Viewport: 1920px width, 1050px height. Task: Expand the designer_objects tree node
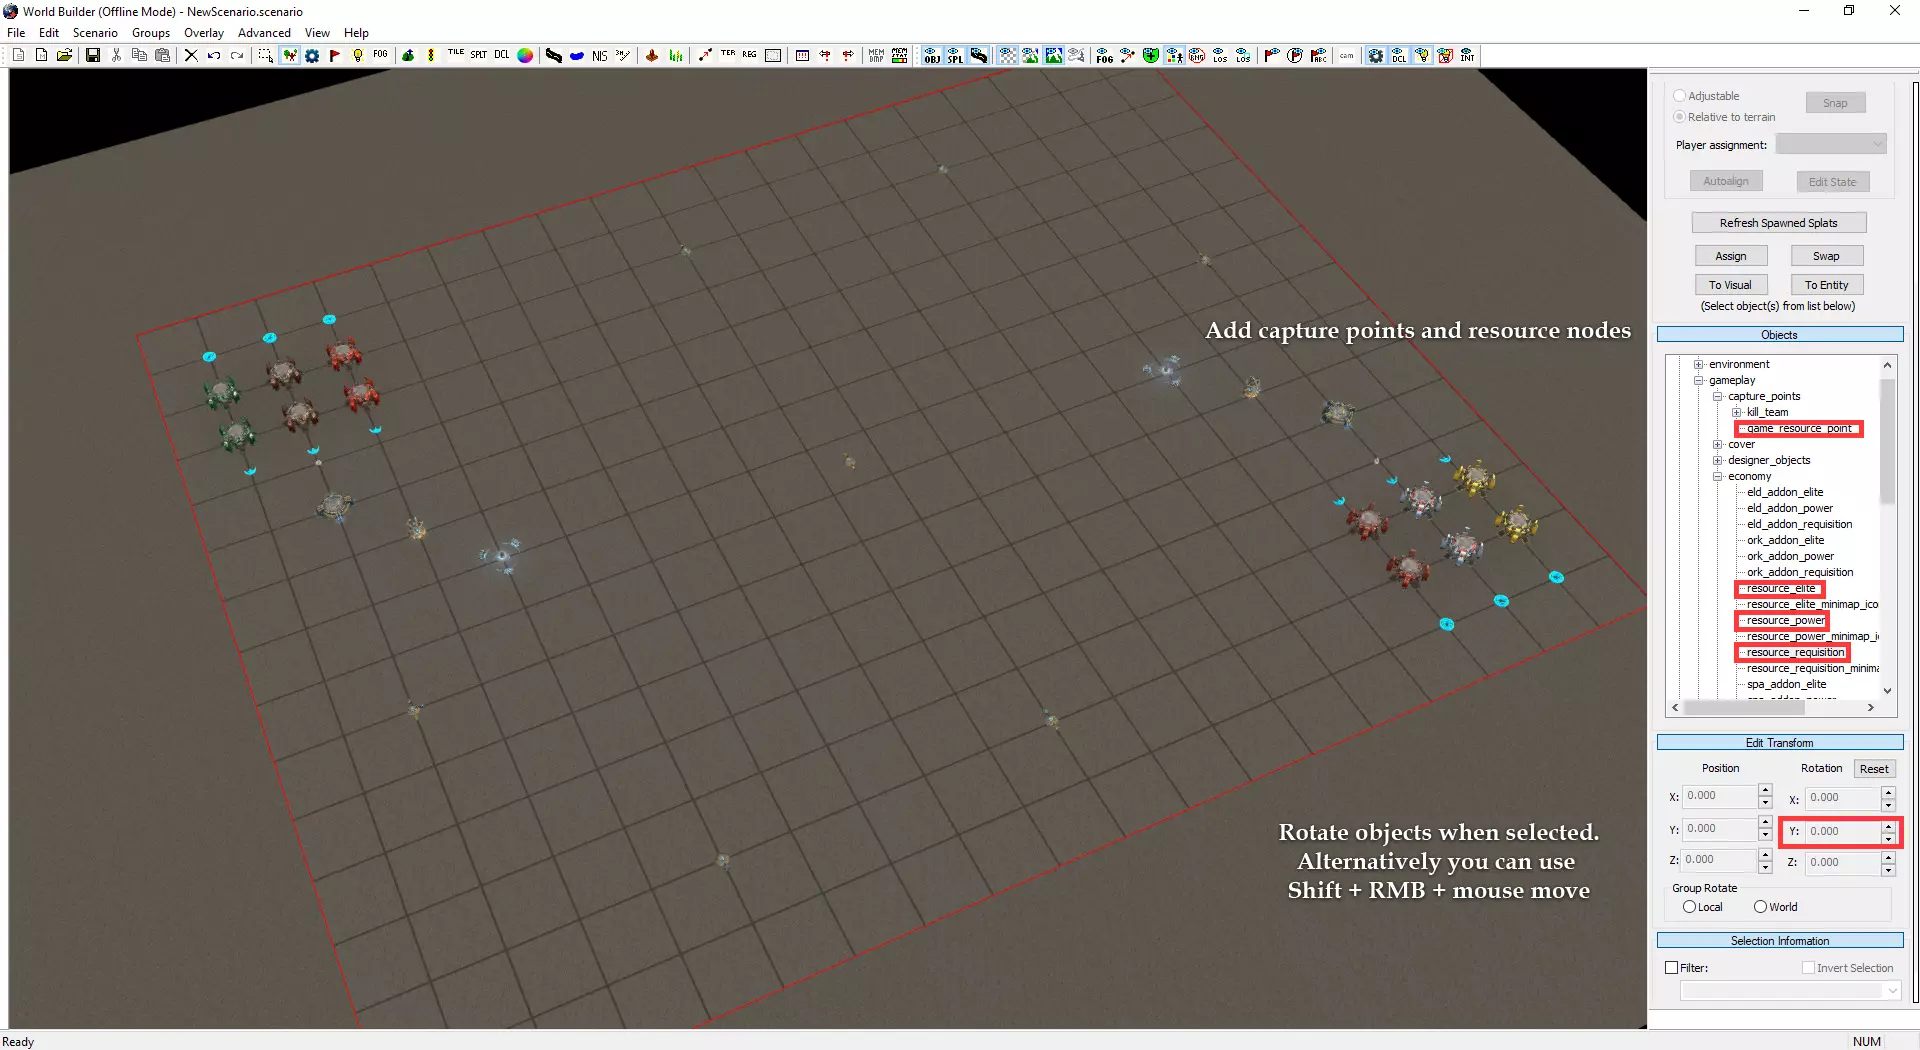(x=1717, y=460)
